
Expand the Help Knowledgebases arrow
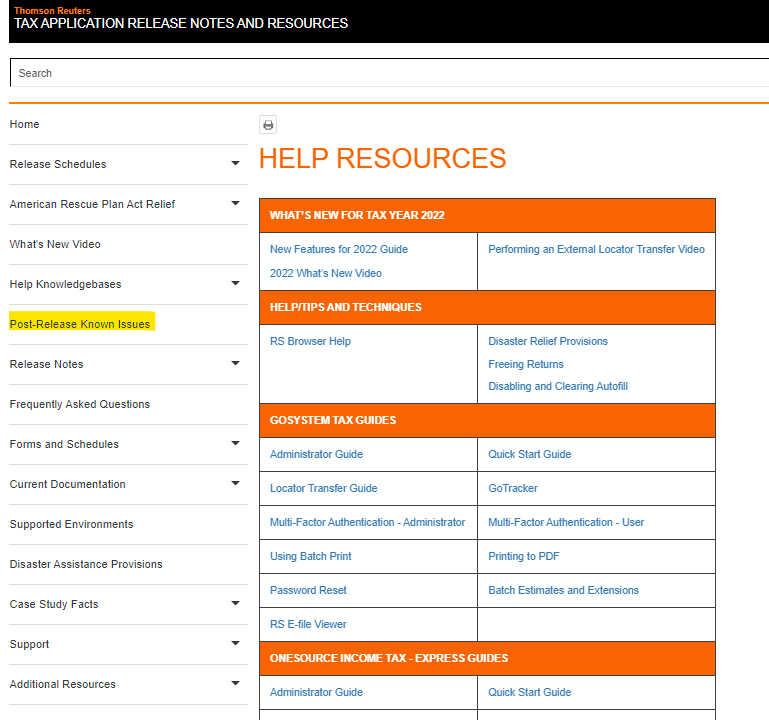pos(235,283)
